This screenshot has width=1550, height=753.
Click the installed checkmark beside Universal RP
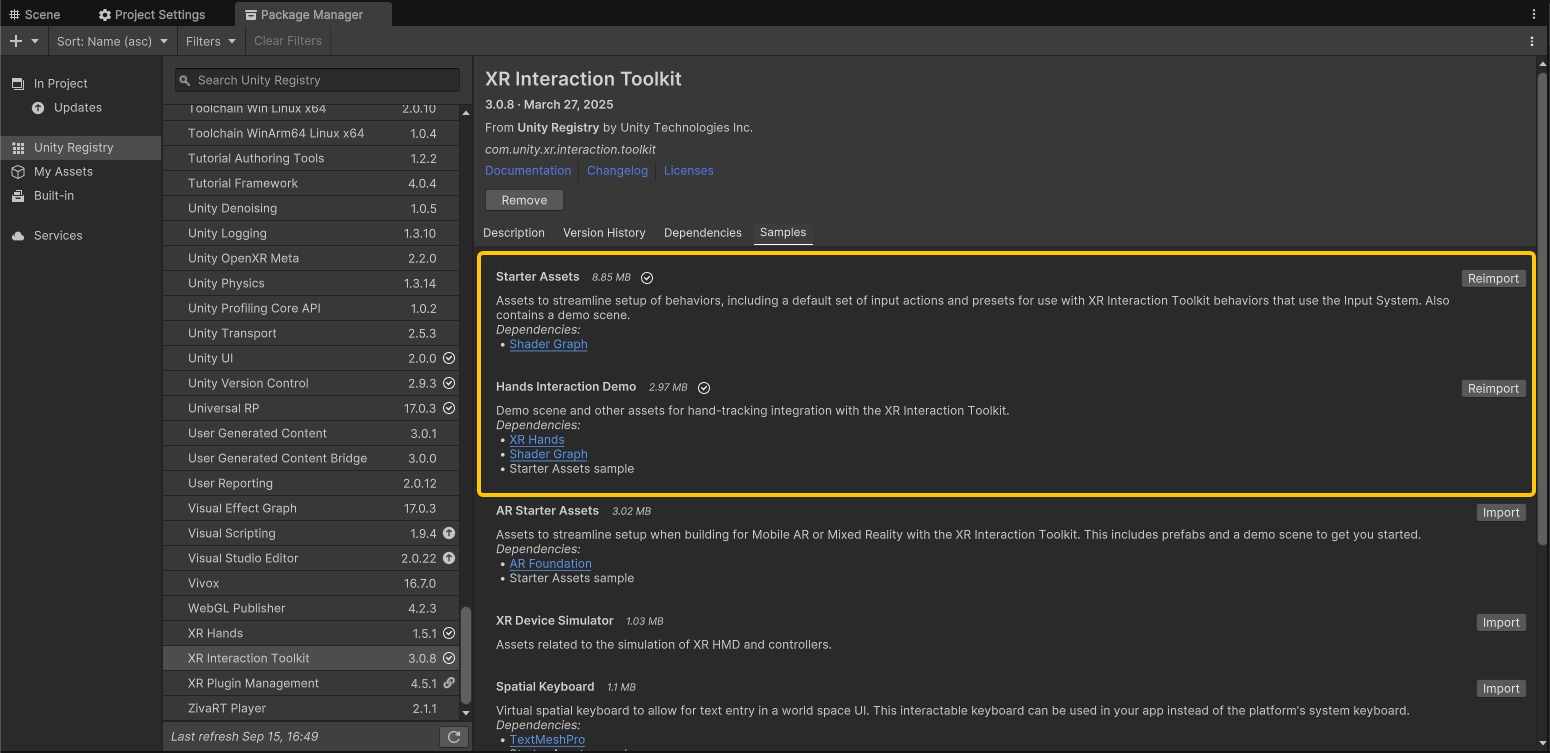pyautogui.click(x=449, y=408)
